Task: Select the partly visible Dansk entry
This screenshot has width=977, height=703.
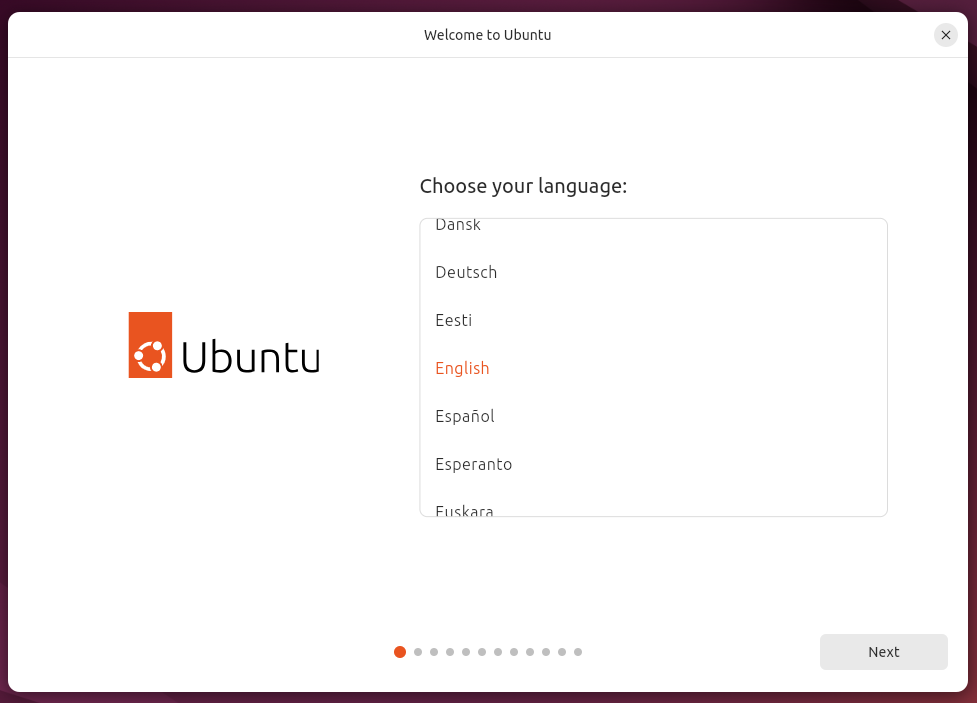Action: point(654,234)
